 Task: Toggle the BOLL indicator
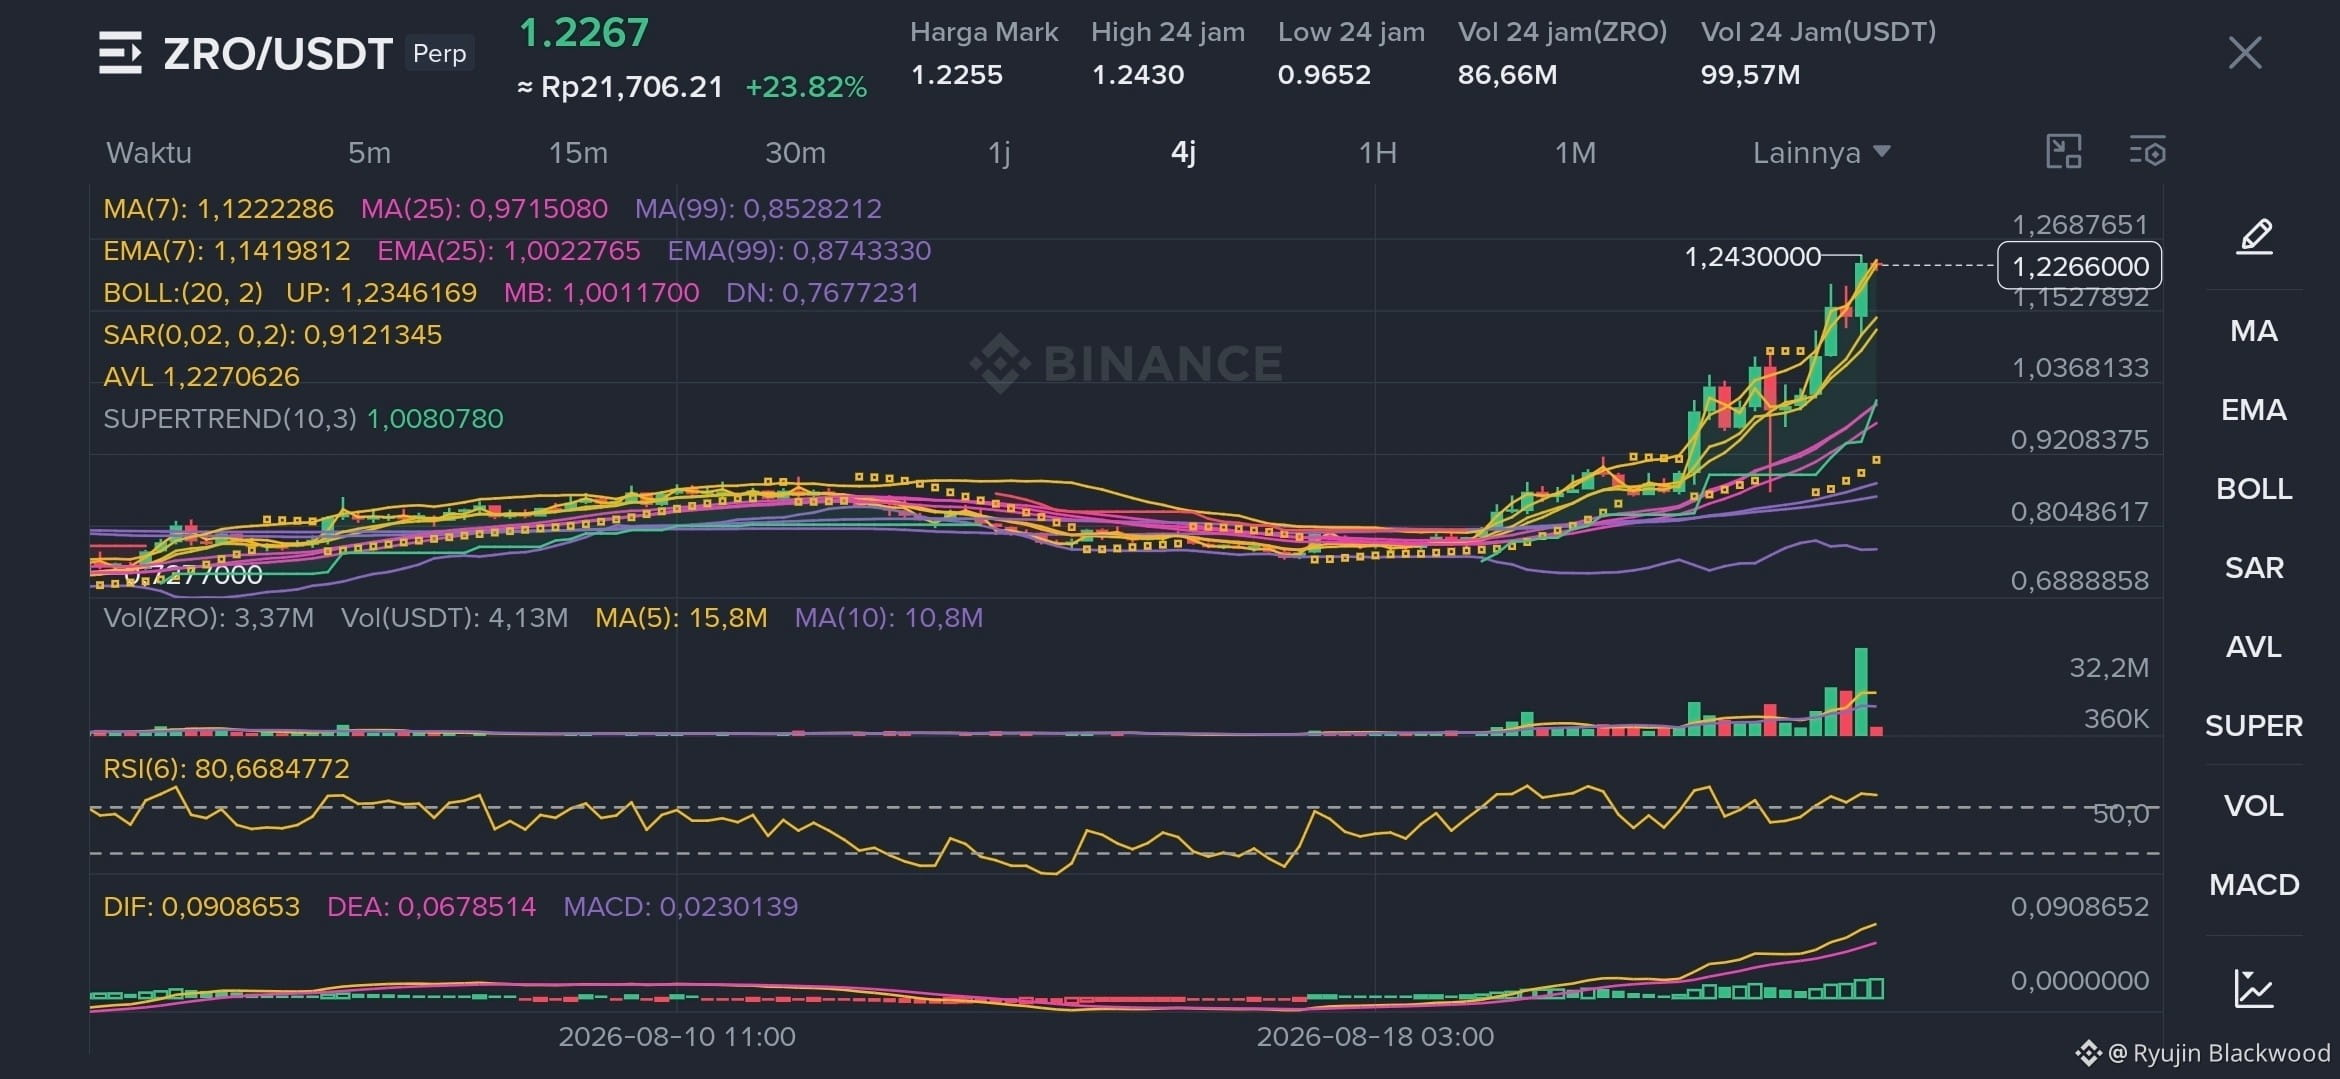coord(2254,489)
